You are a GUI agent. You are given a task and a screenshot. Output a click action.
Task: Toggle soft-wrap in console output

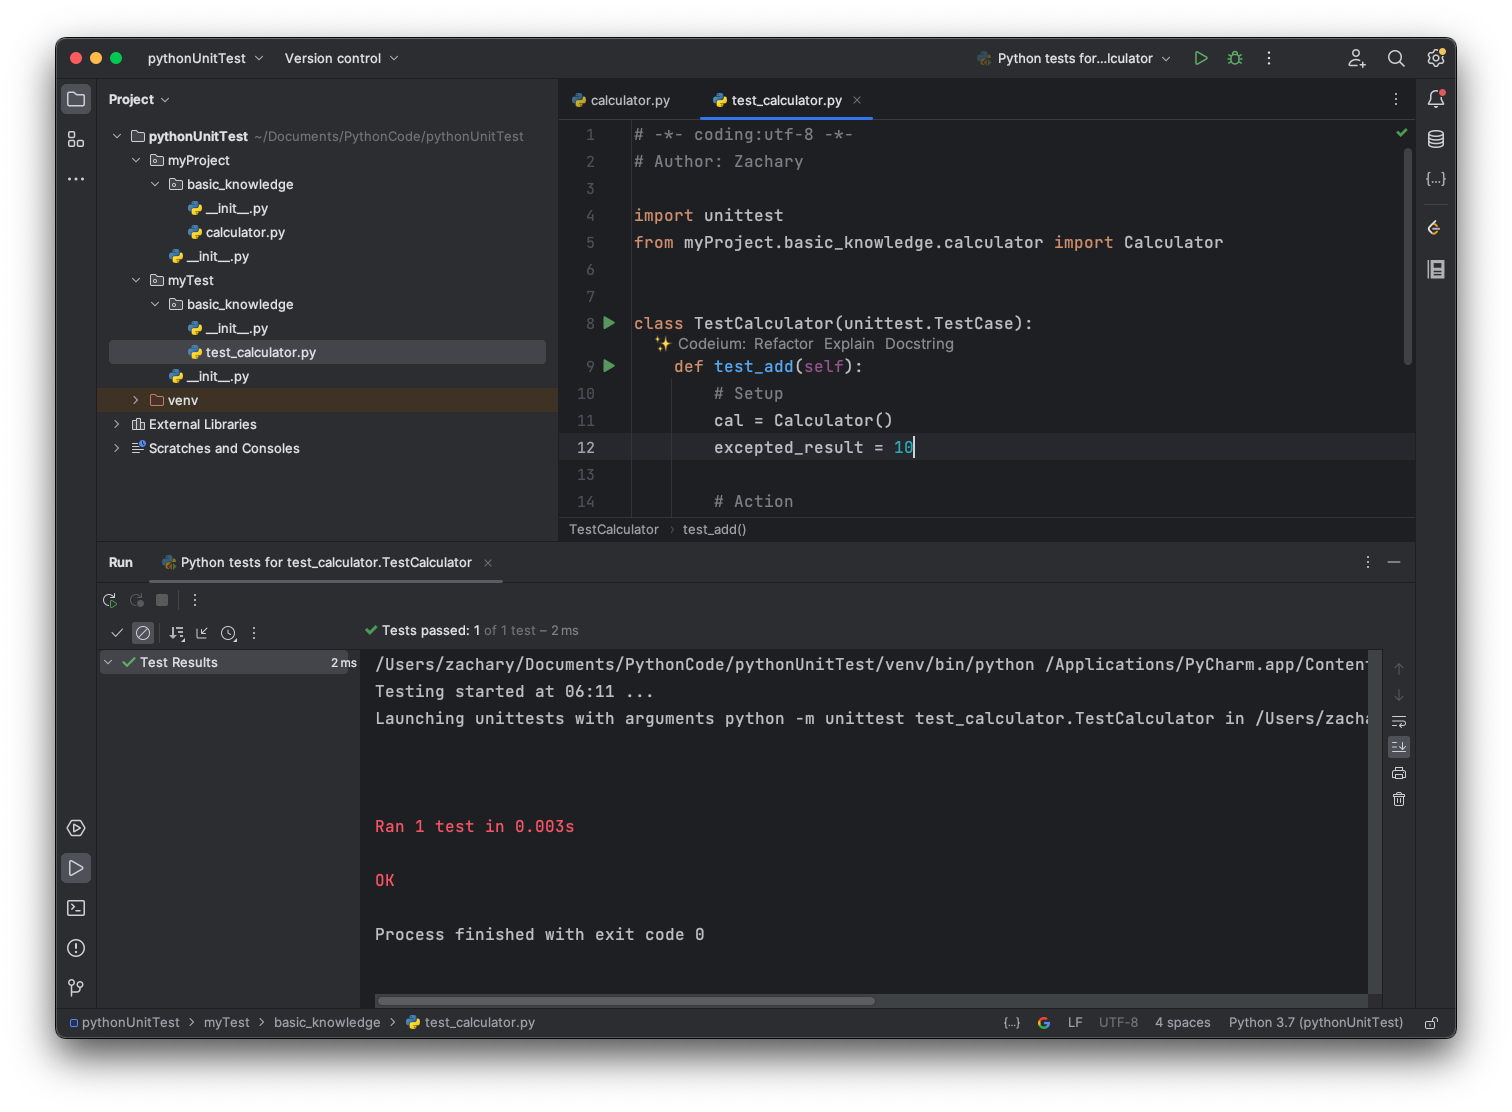pos(1399,721)
